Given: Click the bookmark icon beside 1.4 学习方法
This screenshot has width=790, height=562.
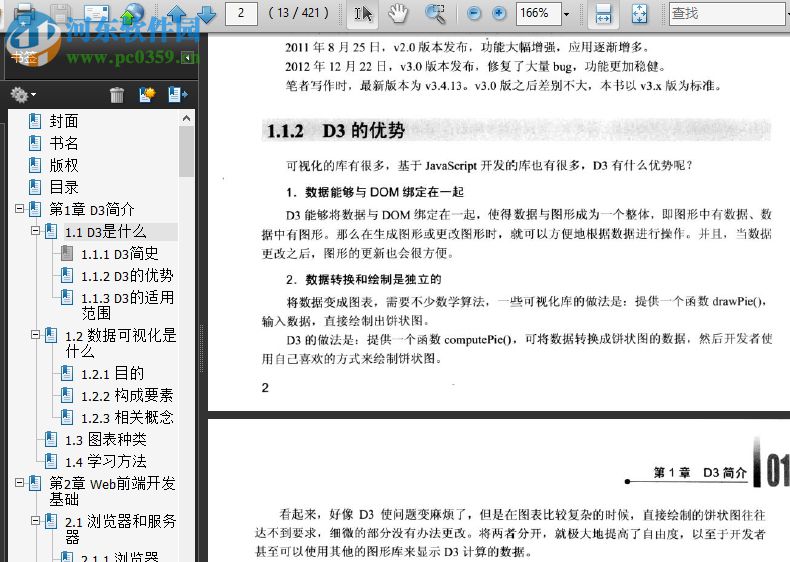Looking at the screenshot, I should 51,461.
